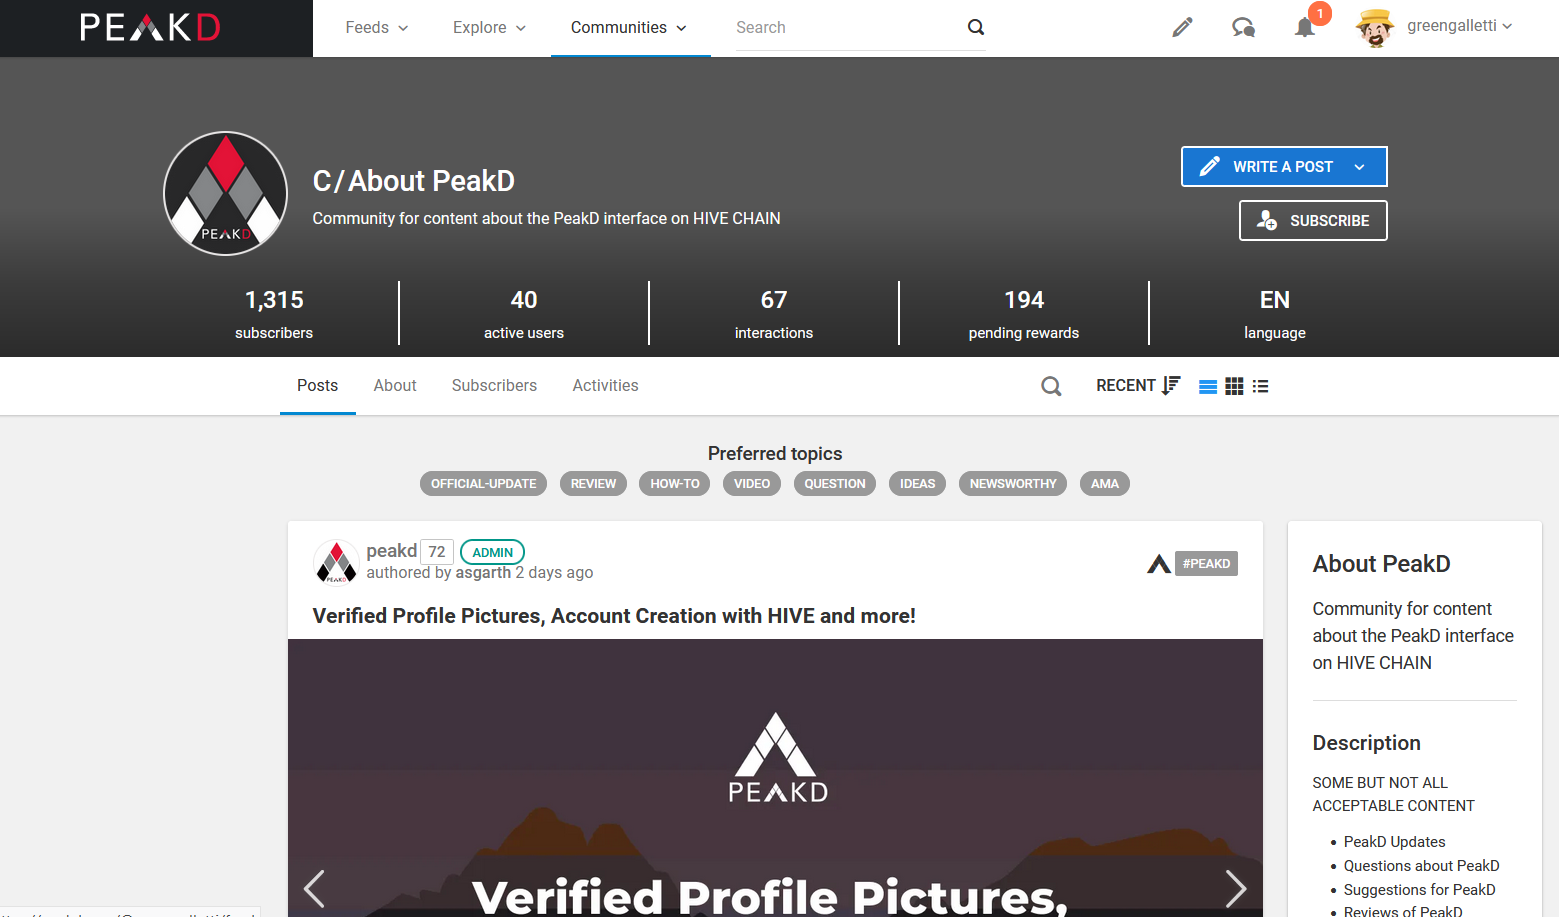Viewport: 1559px width, 917px height.
Task: Click the 40 active users stat
Action: click(x=524, y=314)
